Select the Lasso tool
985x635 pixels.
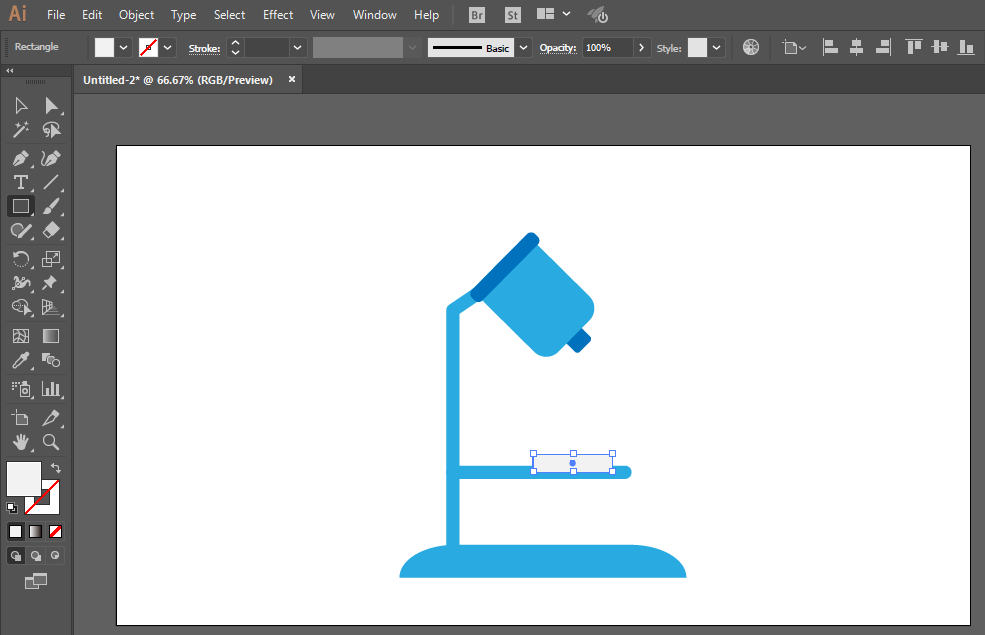point(51,130)
